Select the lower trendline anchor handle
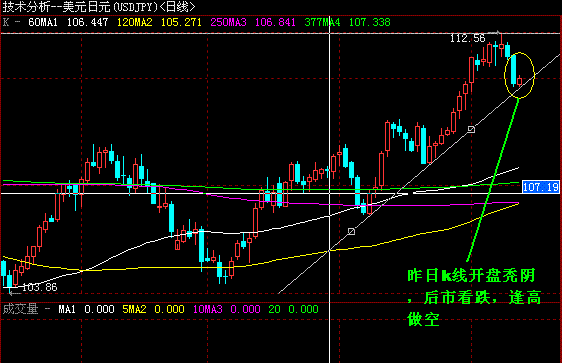 click(352, 231)
